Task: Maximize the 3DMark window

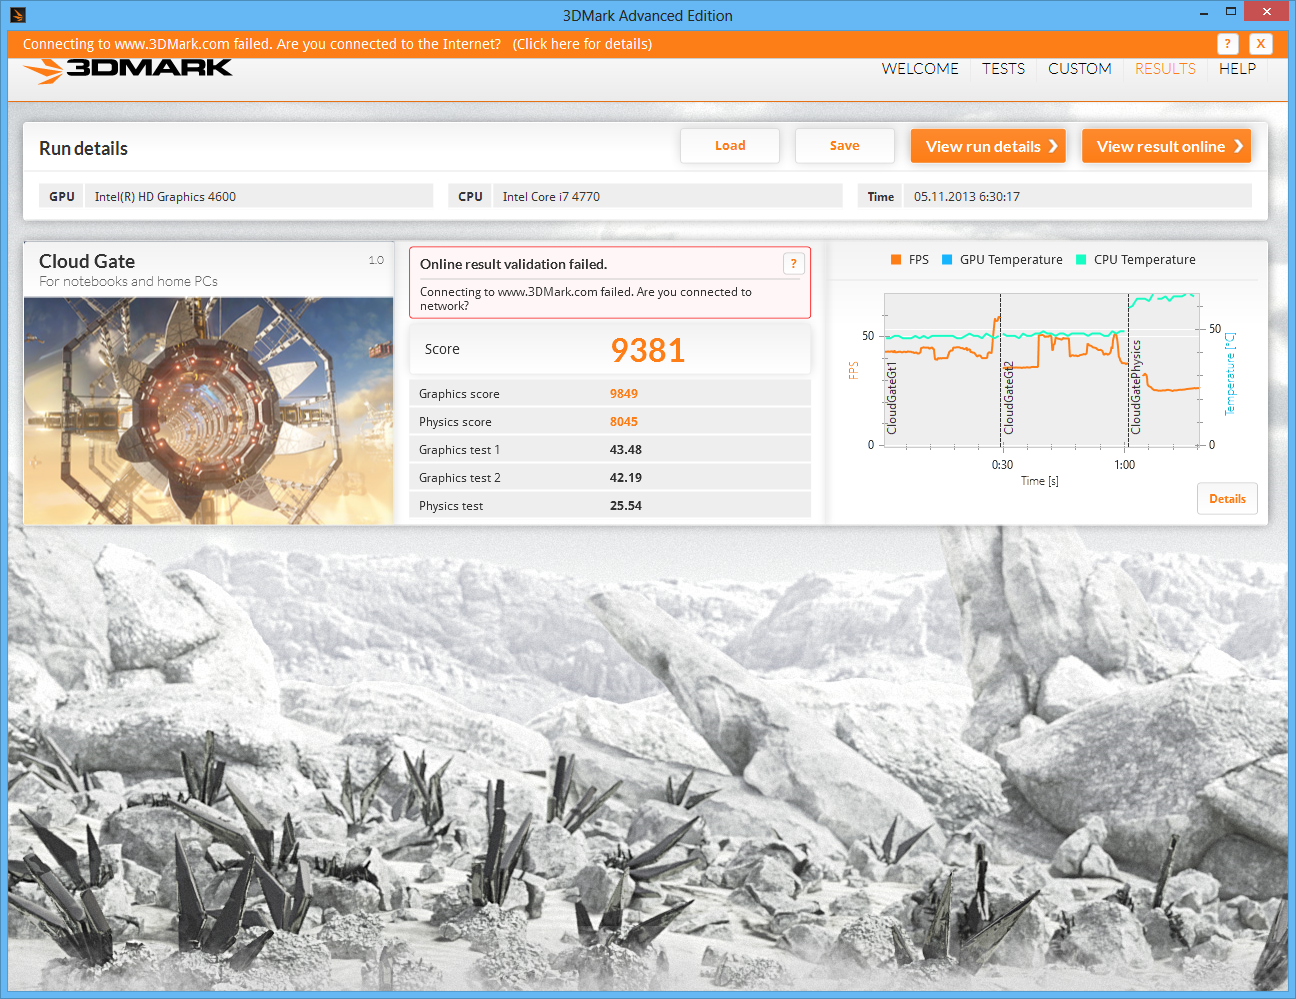Action: click(x=1231, y=12)
